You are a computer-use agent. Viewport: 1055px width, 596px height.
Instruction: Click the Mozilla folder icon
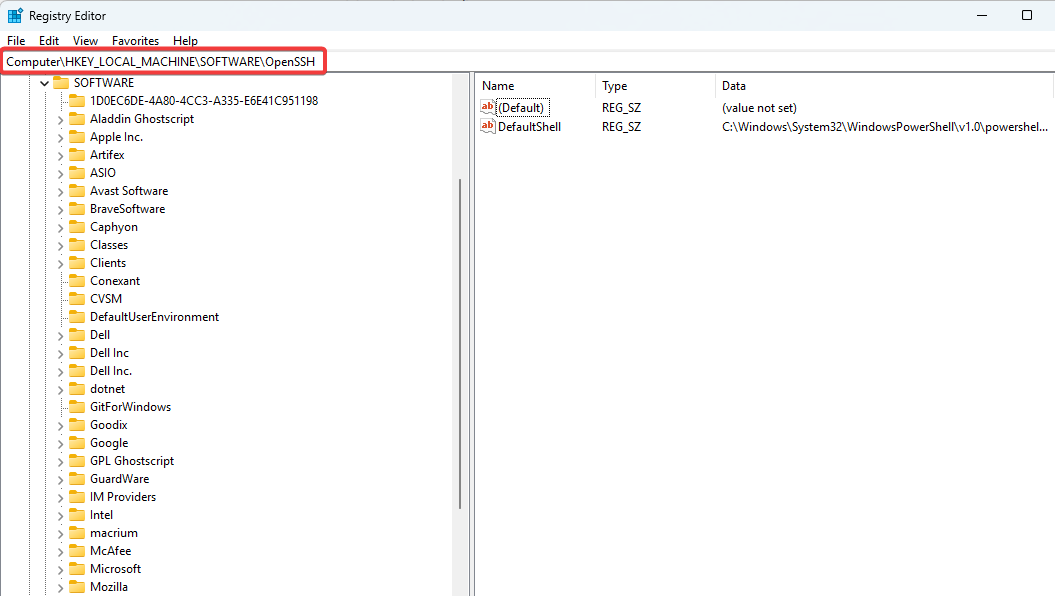[x=77, y=587]
